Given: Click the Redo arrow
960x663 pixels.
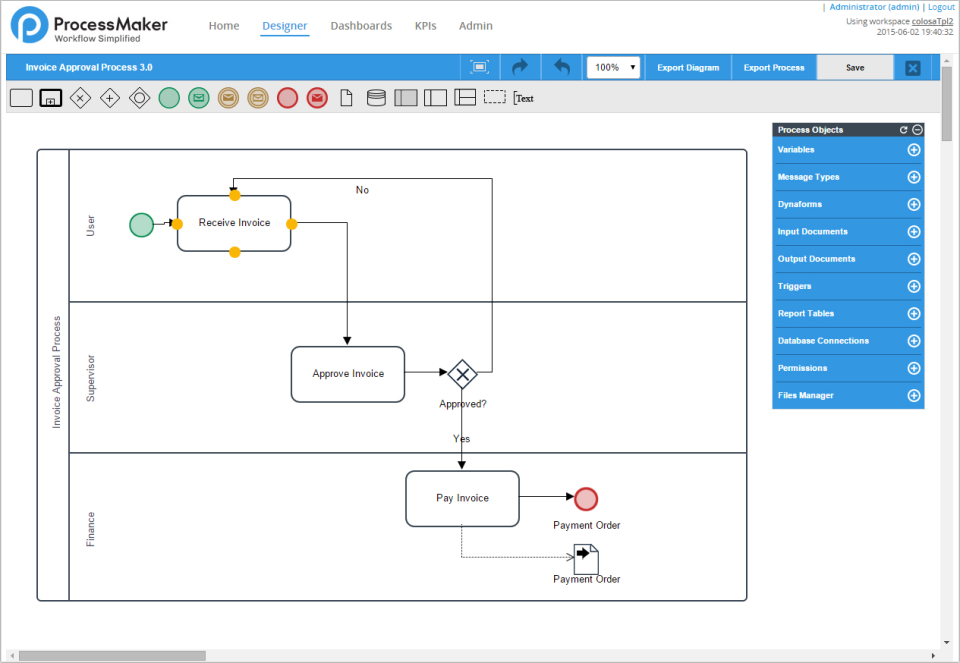Looking at the screenshot, I should click(x=520, y=67).
